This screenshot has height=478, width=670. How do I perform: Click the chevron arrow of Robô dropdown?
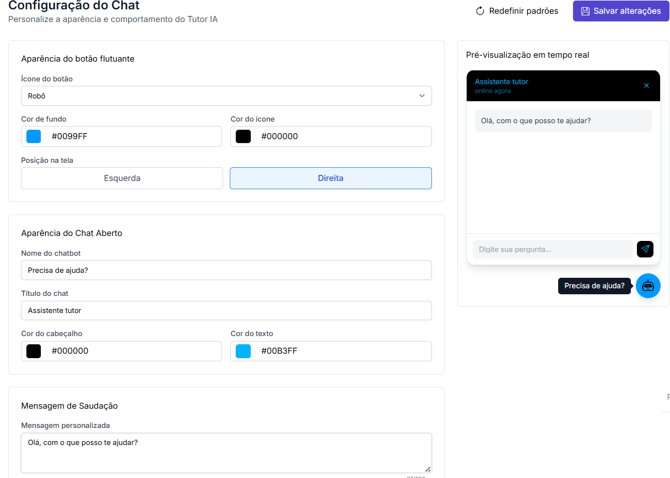pos(421,96)
